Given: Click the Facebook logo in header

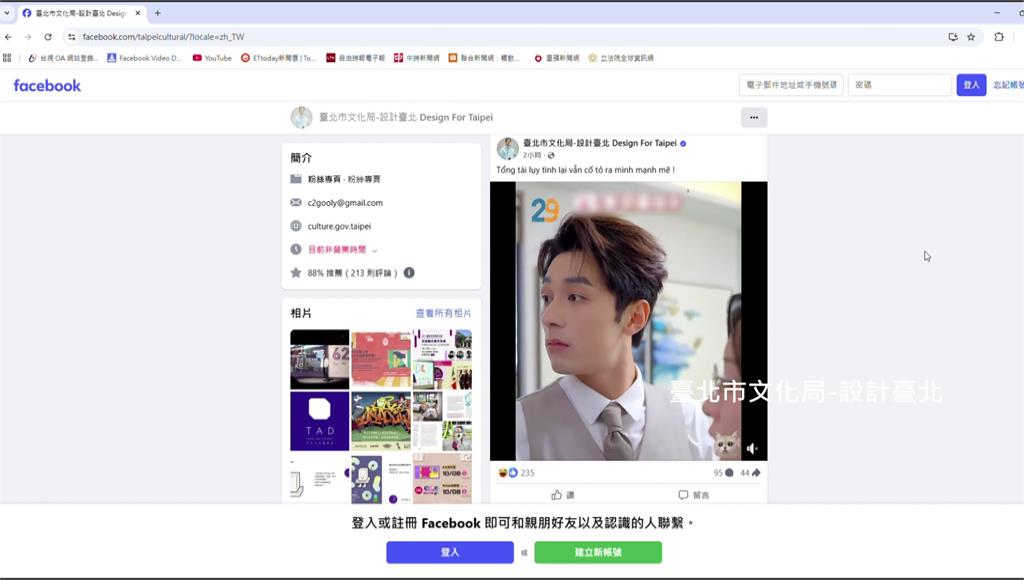Looking at the screenshot, I should [47, 86].
